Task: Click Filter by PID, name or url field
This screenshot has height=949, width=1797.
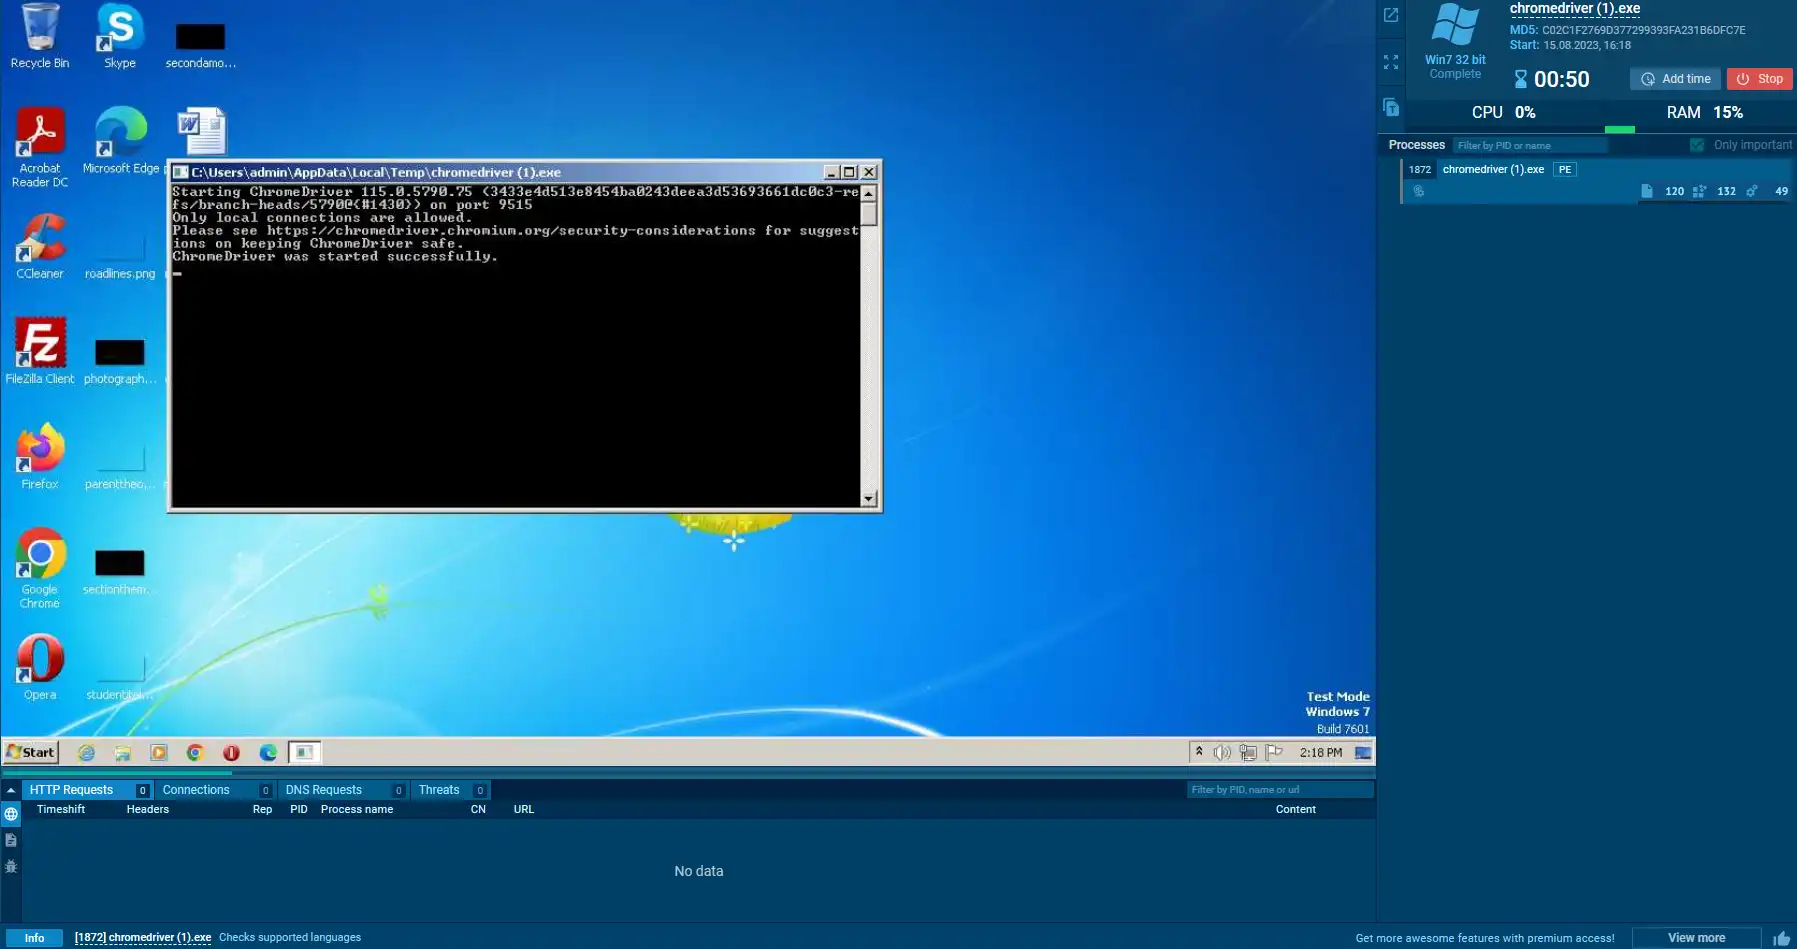Action: point(1280,790)
